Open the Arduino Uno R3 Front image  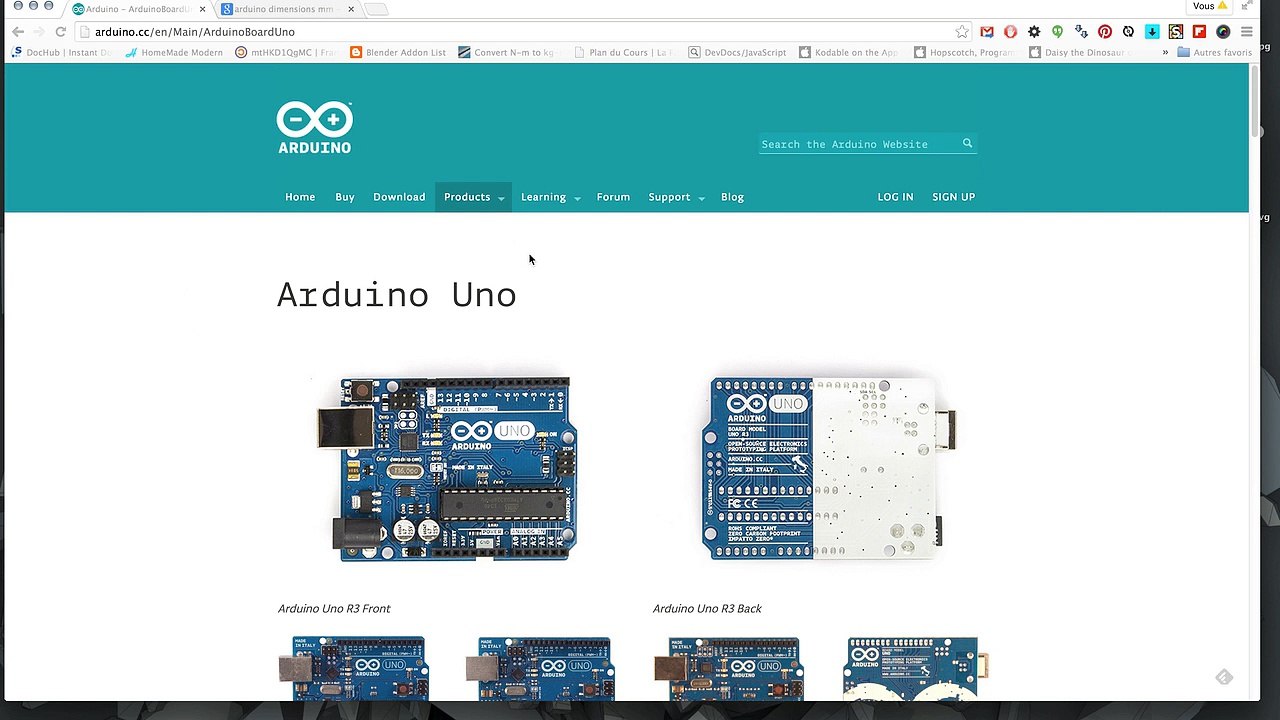(447, 469)
